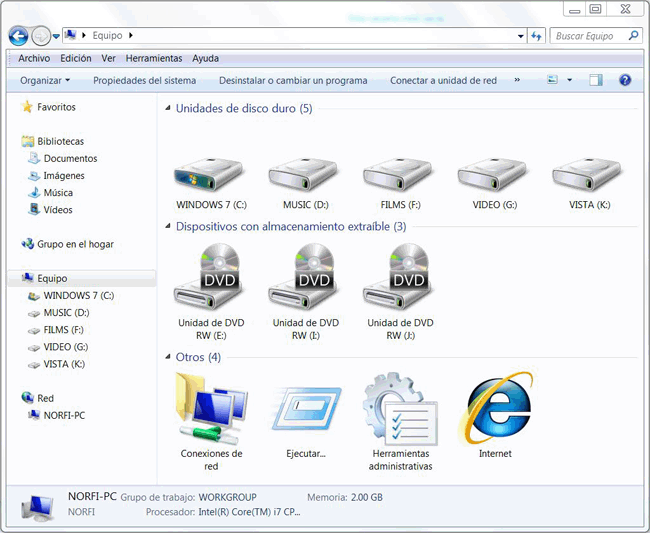Select NORFI-PC under Red

pos(64,415)
